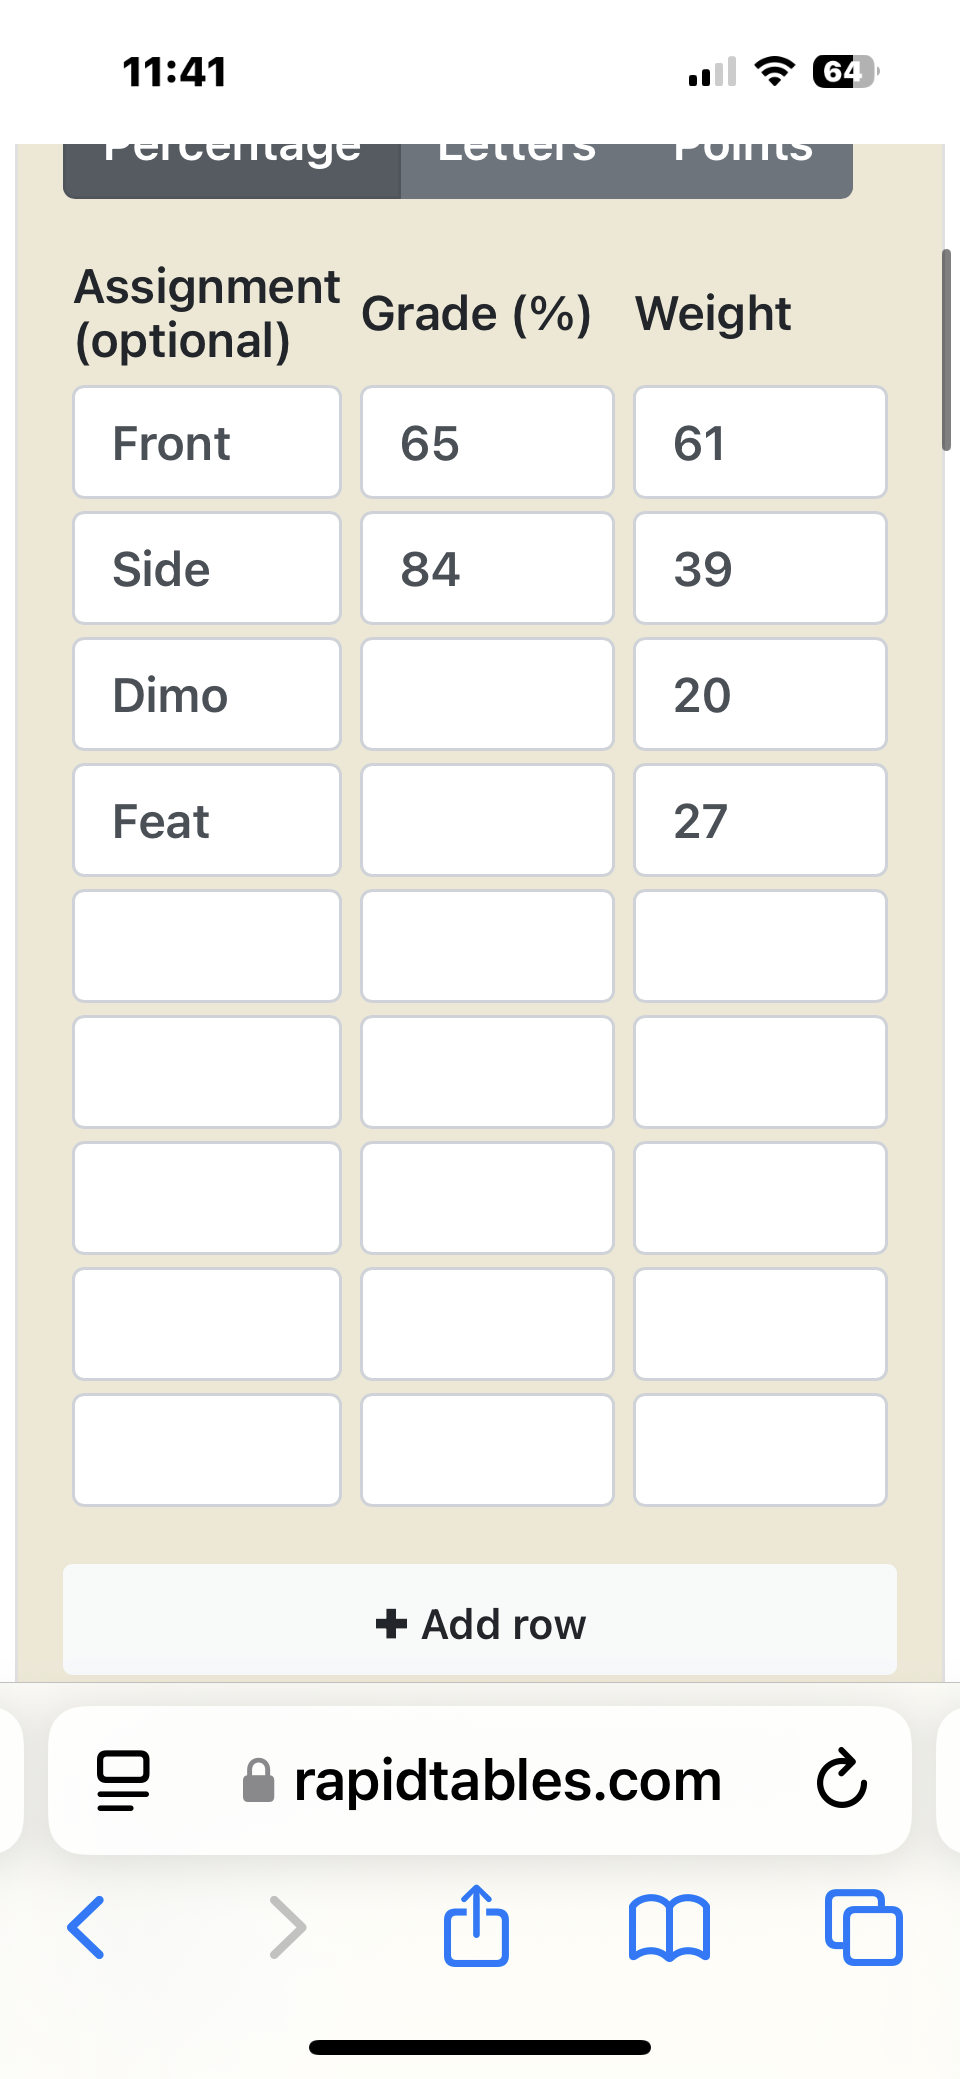Select the empty grade field for Dimo
960x2079 pixels.
(487, 694)
